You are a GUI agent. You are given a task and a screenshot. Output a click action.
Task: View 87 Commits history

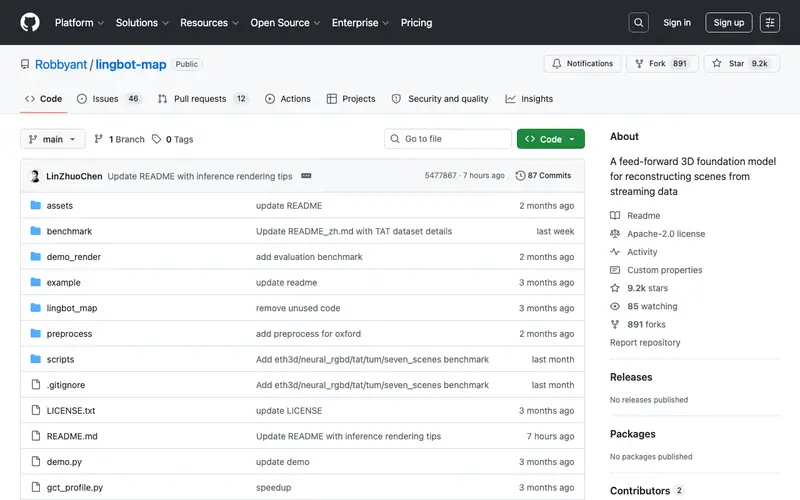543,176
